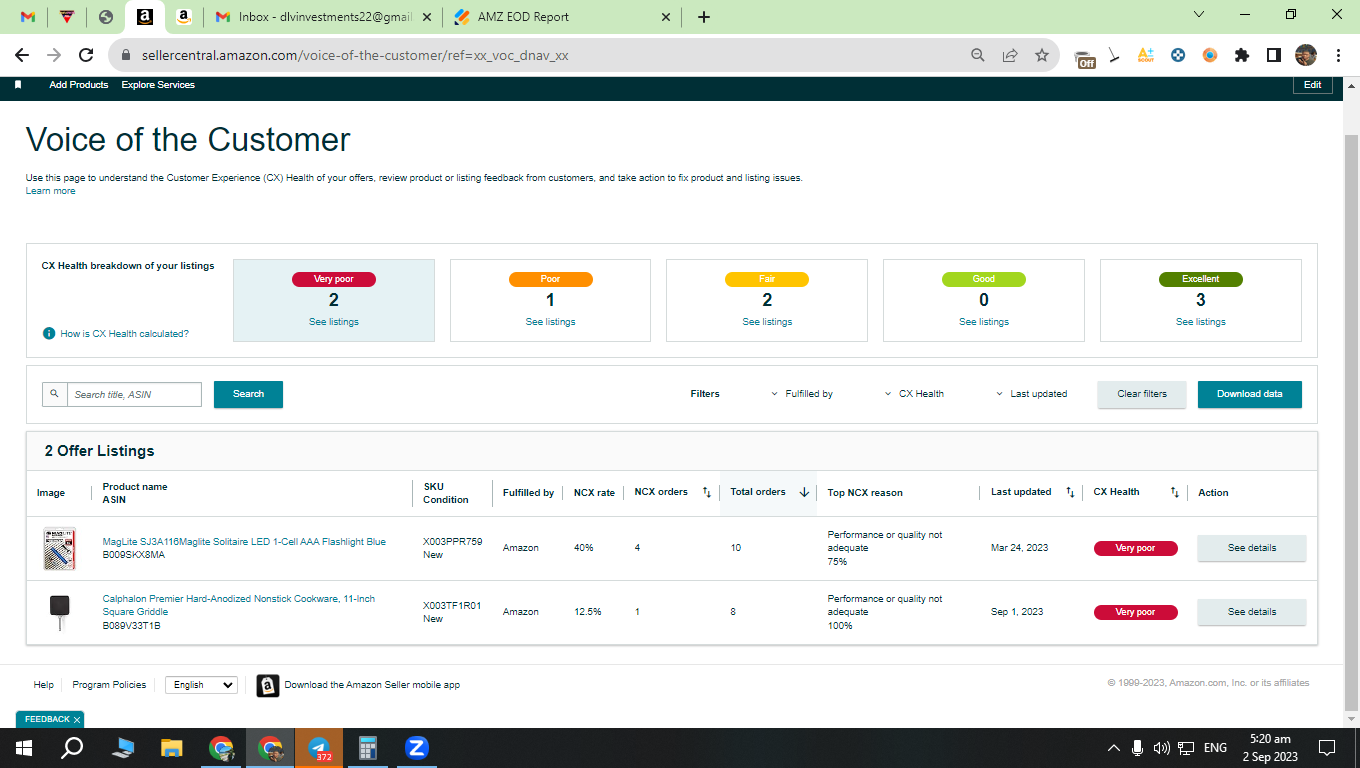The image size is (1360, 768).
Task: Open Telegram from the taskbar
Action: 320,748
